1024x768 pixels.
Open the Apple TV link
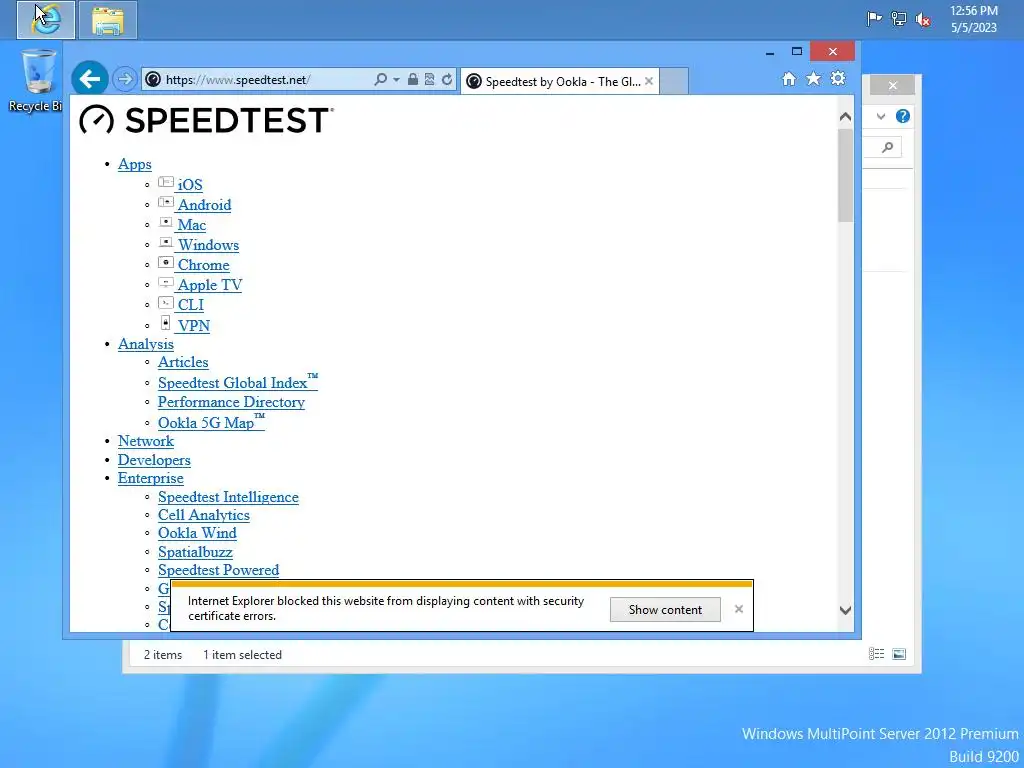(210, 285)
